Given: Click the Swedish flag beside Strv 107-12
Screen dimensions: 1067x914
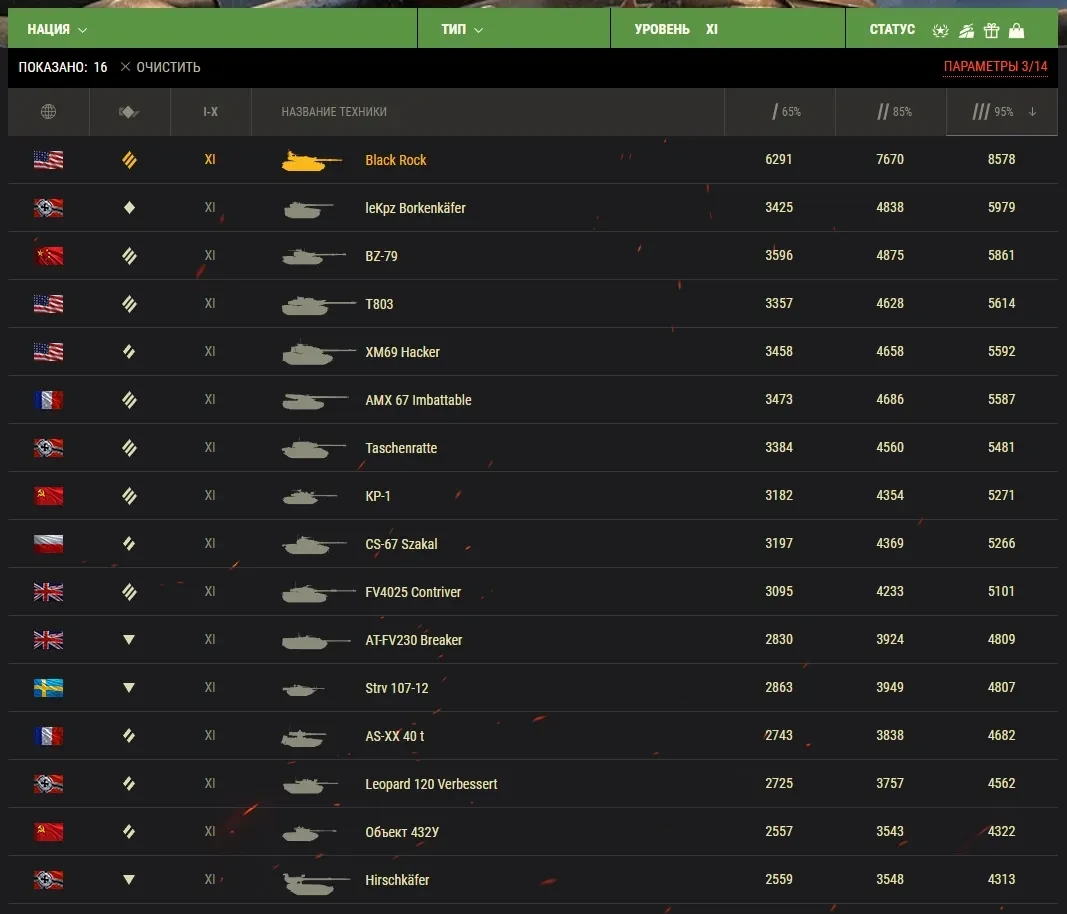Looking at the screenshot, I should [48, 688].
